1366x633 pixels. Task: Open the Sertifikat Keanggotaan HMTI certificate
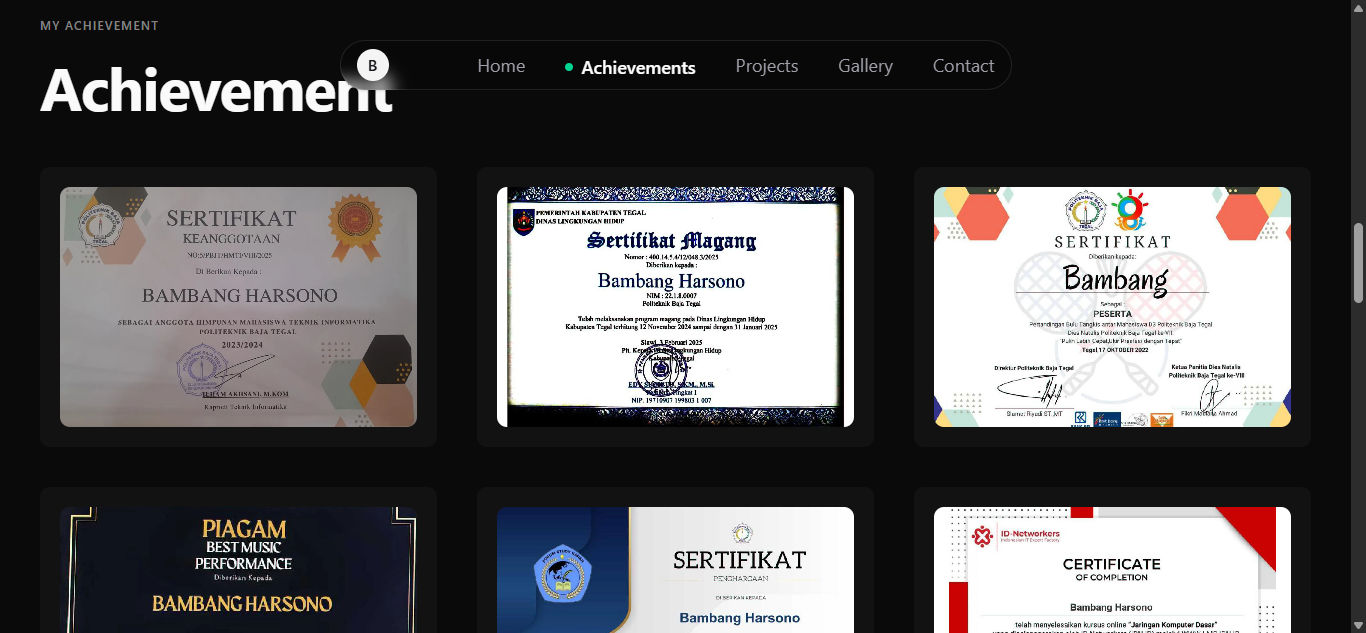click(x=237, y=306)
